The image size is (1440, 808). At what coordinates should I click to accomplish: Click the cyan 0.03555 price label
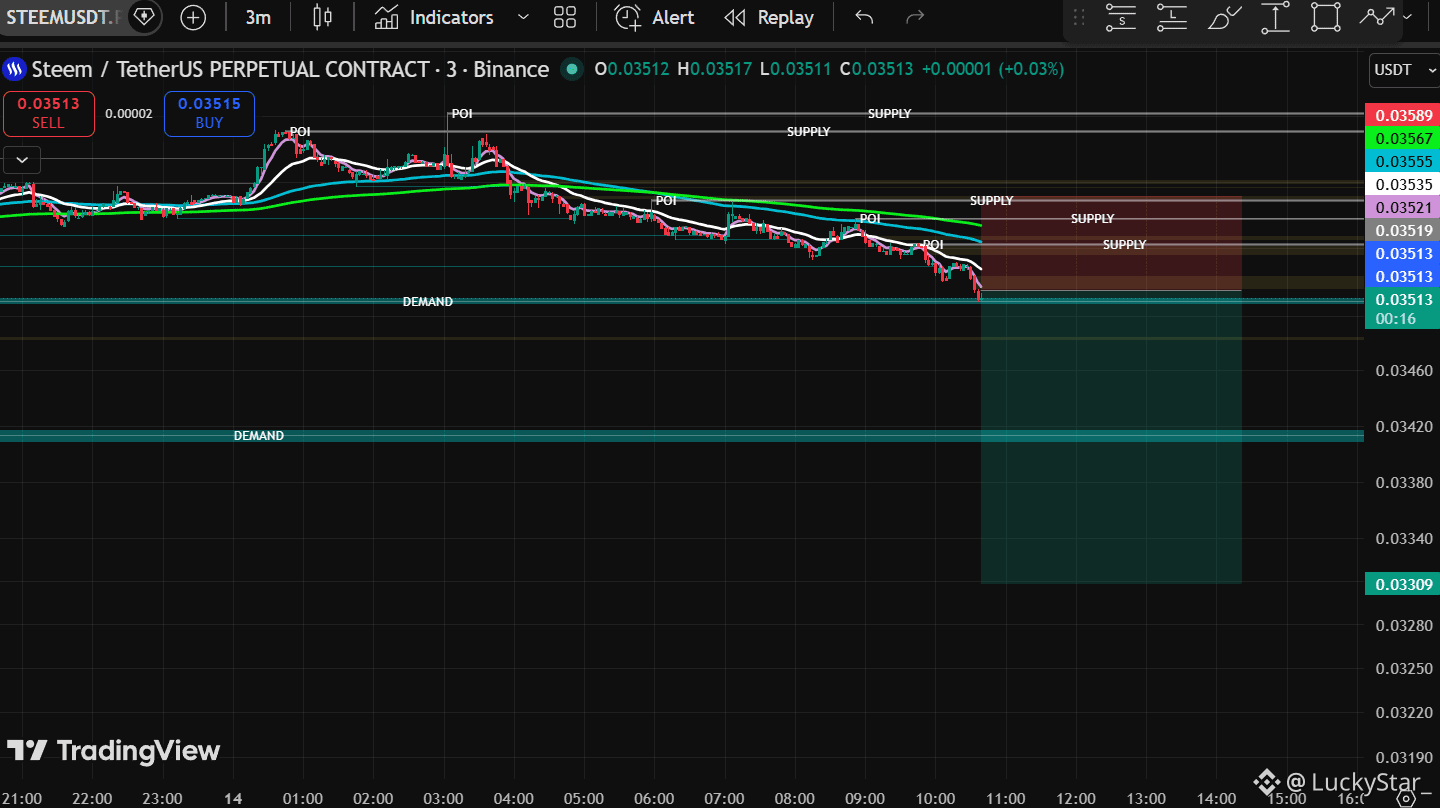click(x=1404, y=161)
